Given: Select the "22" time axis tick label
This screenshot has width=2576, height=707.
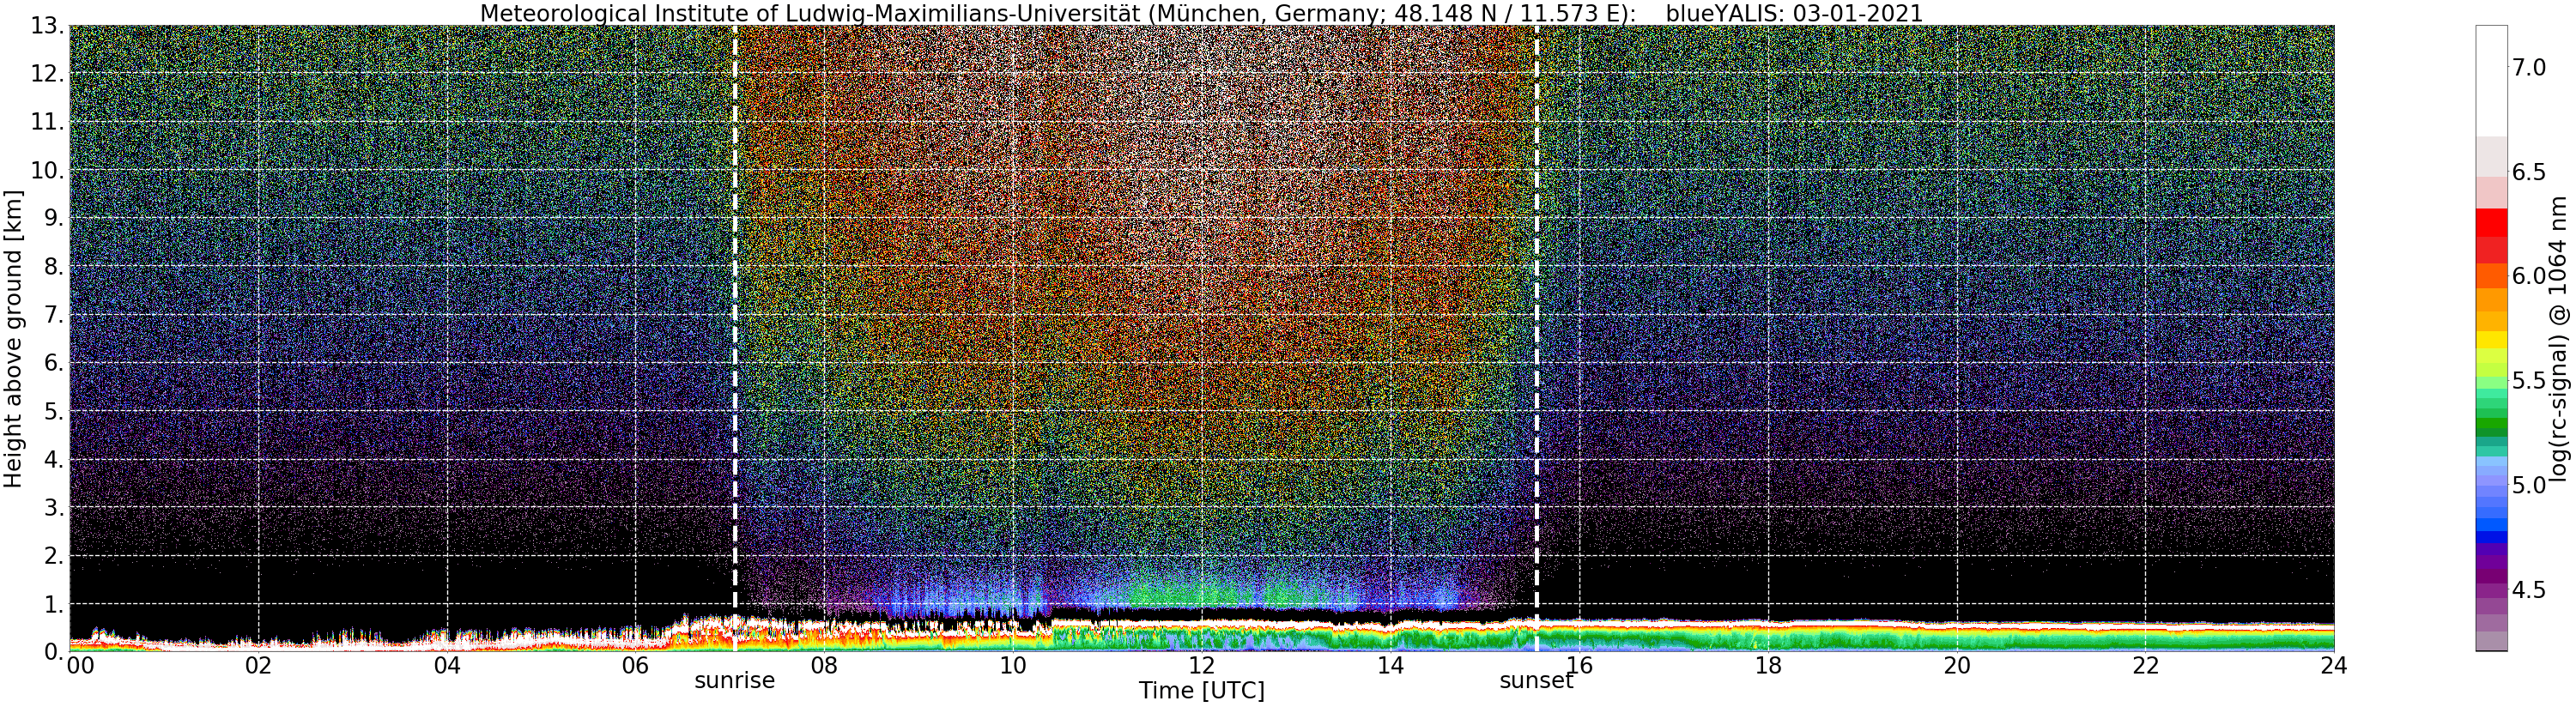Looking at the screenshot, I should click(2145, 665).
